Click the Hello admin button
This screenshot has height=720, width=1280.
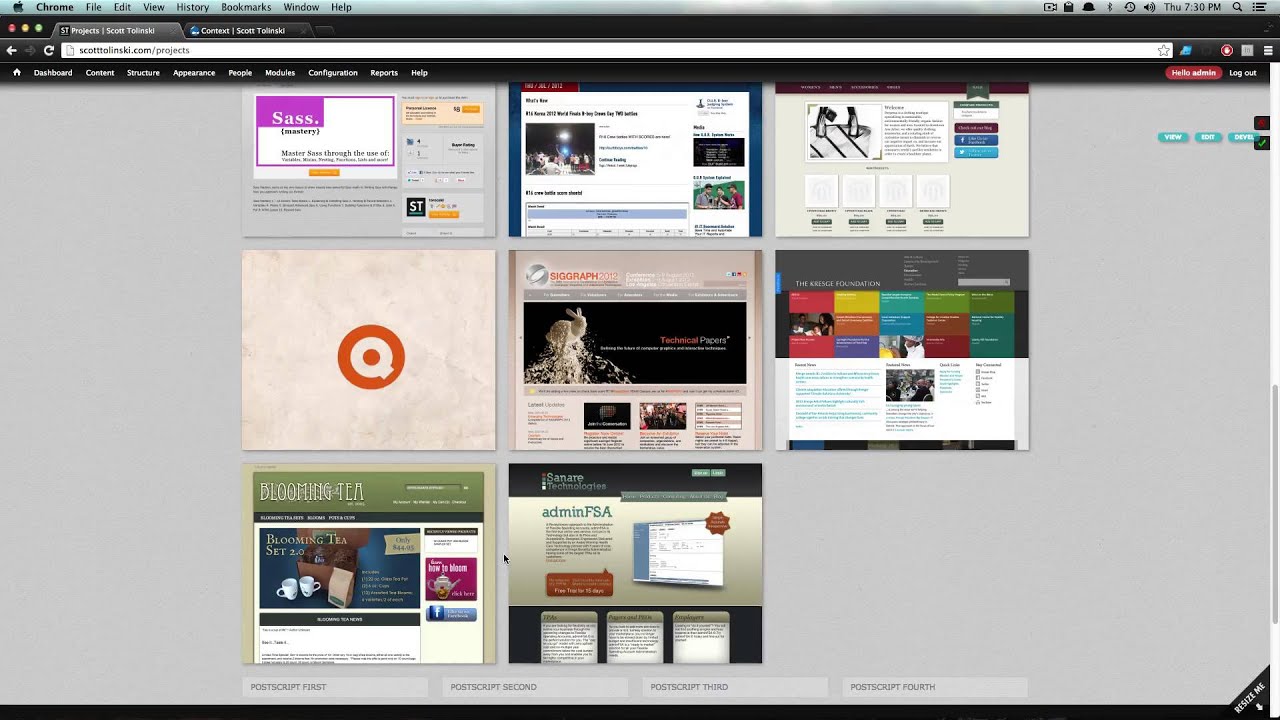pos(1194,73)
